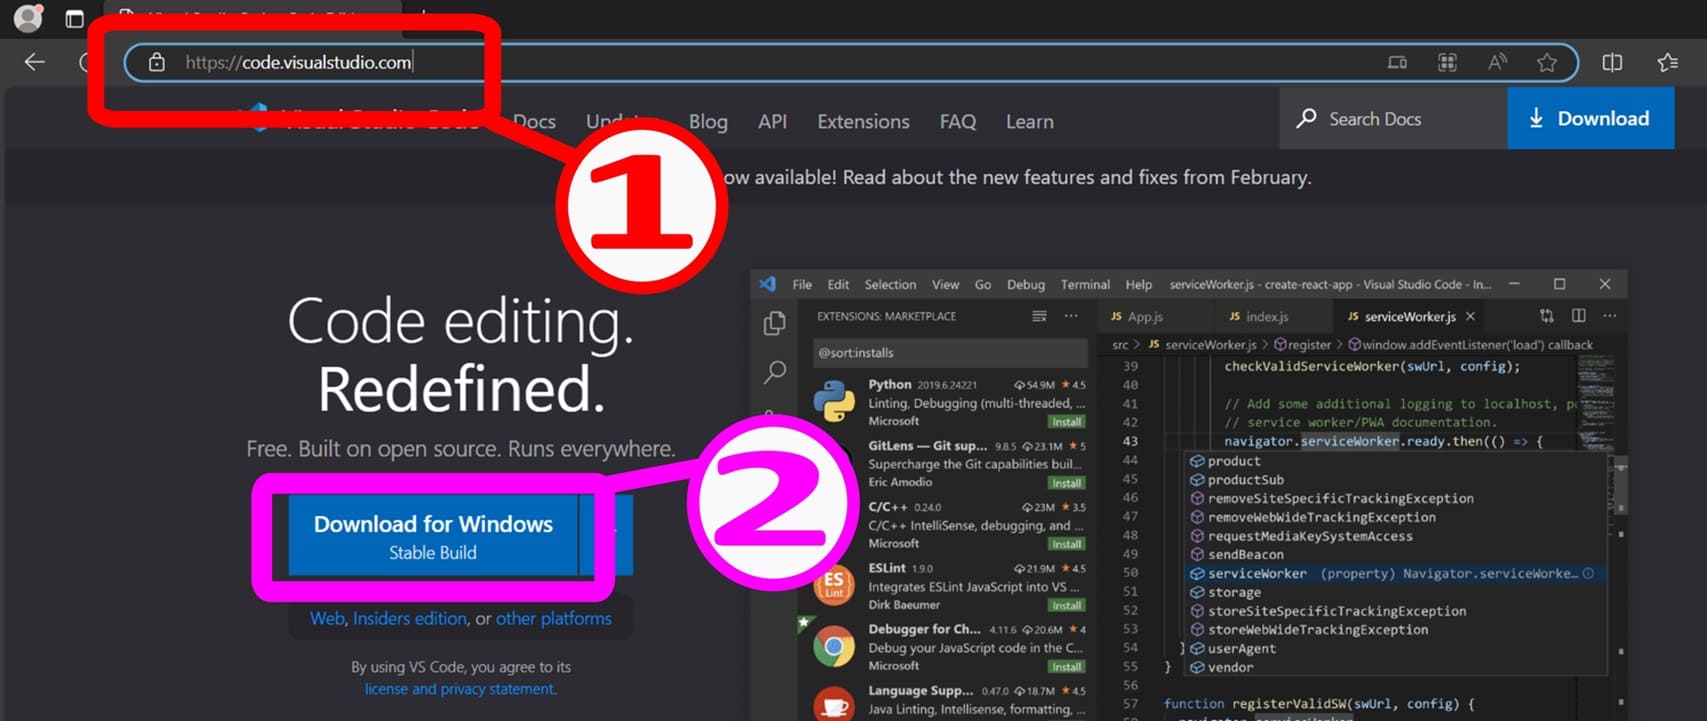Open editor more actions ellipsis
Screen dimensions: 1707x721
(1609, 315)
